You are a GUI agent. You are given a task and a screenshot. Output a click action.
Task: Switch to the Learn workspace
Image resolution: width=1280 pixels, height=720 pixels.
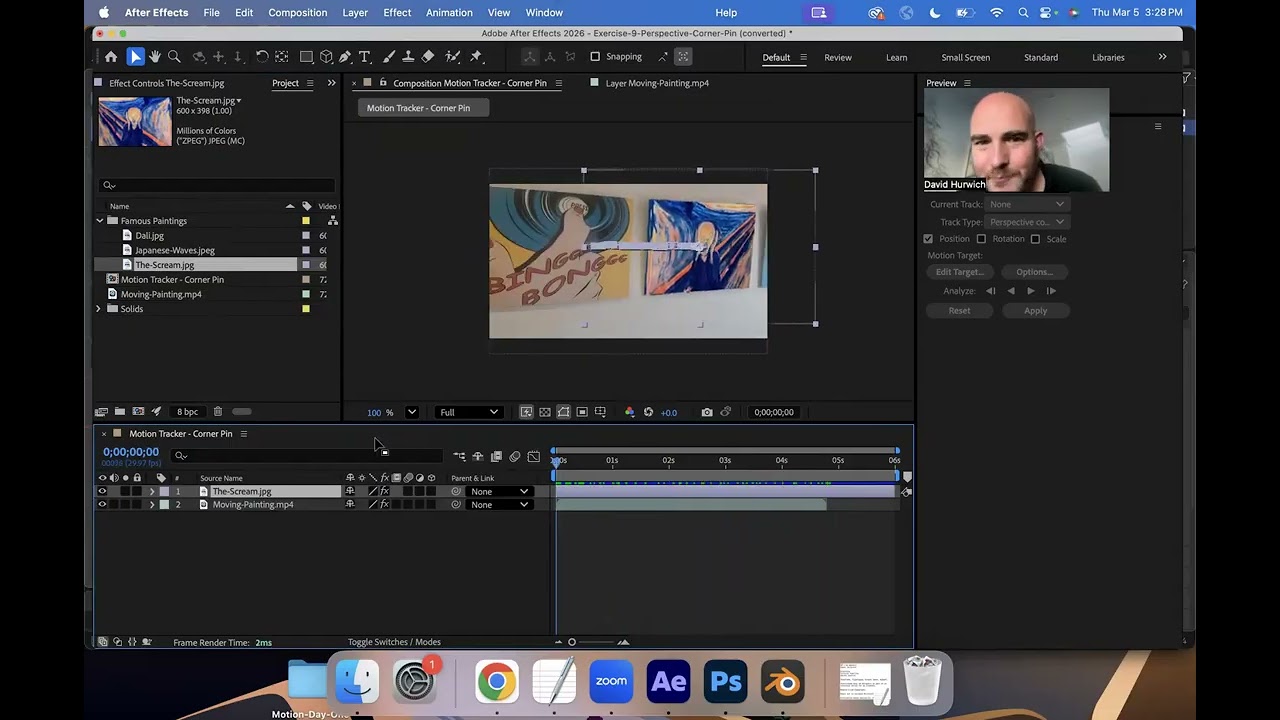click(896, 57)
